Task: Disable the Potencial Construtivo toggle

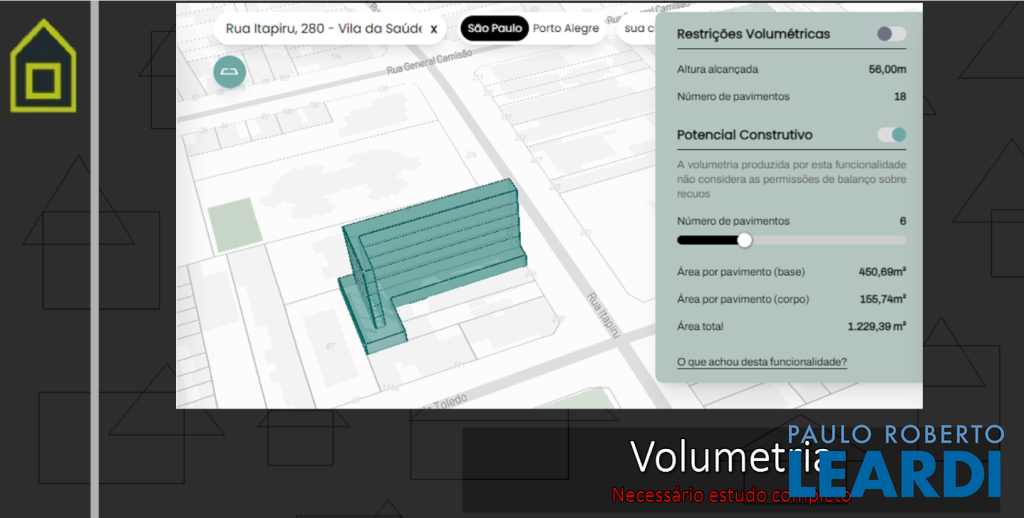Action: (x=891, y=135)
